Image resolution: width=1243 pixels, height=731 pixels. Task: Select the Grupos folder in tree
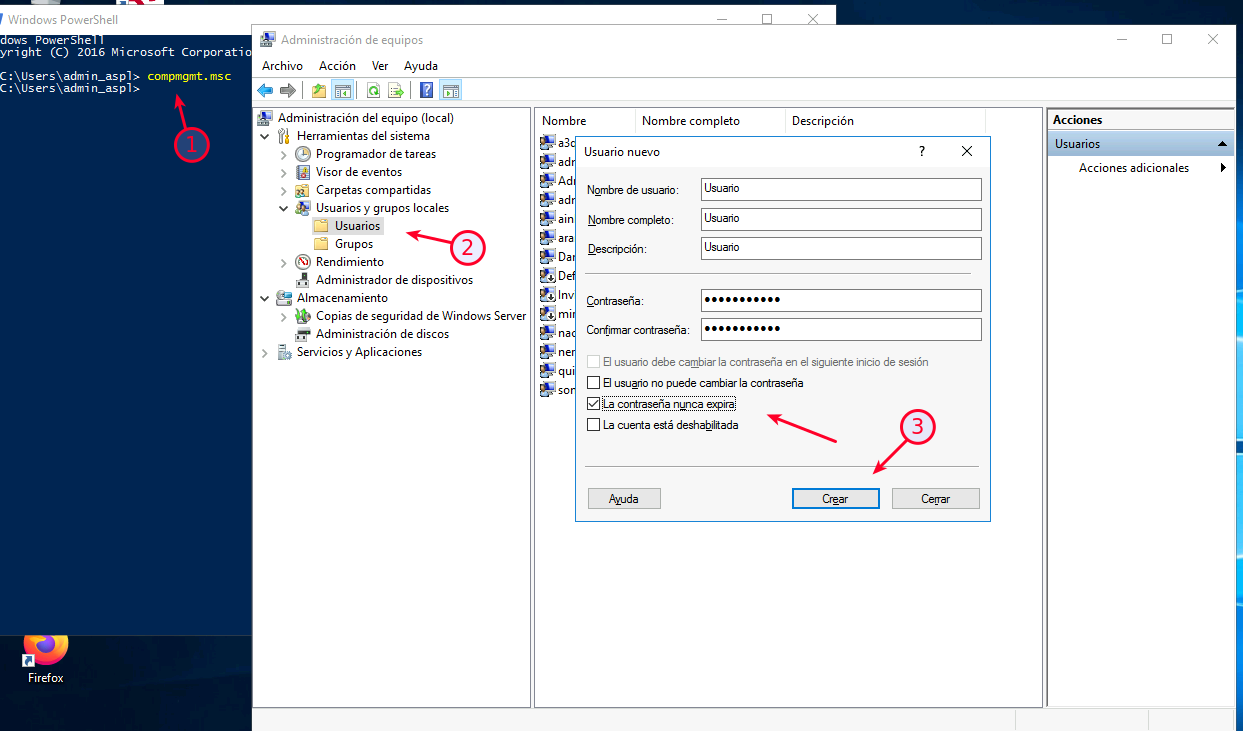pyautogui.click(x=353, y=244)
